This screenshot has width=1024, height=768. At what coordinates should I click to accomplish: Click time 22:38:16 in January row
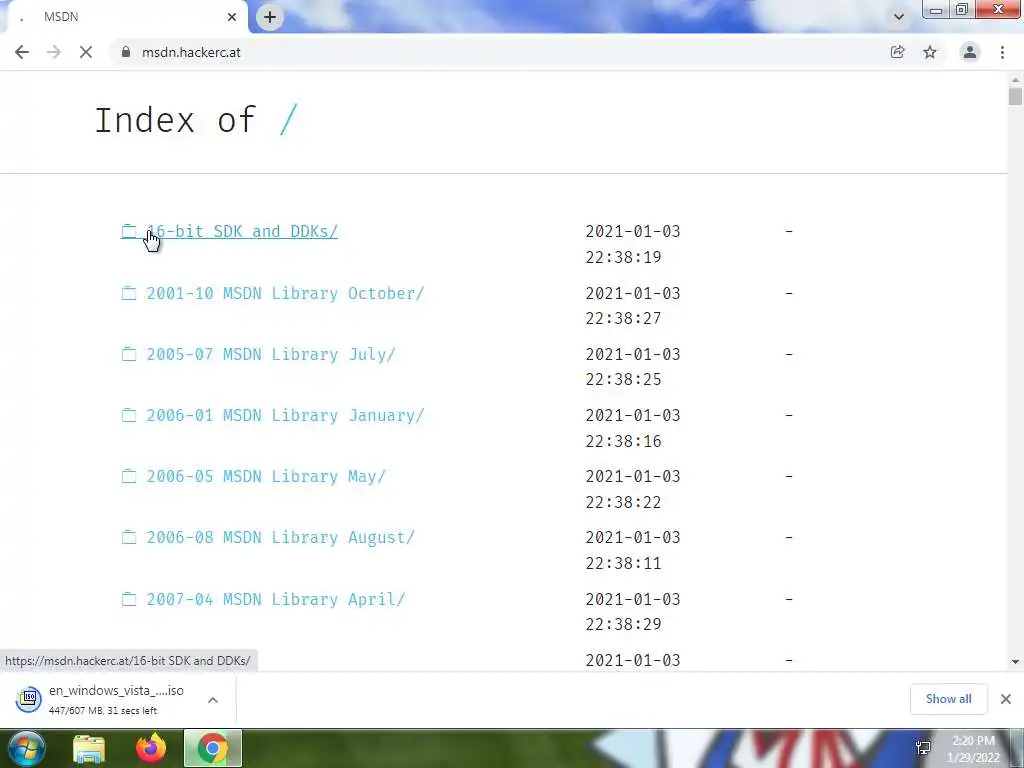coord(624,441)
